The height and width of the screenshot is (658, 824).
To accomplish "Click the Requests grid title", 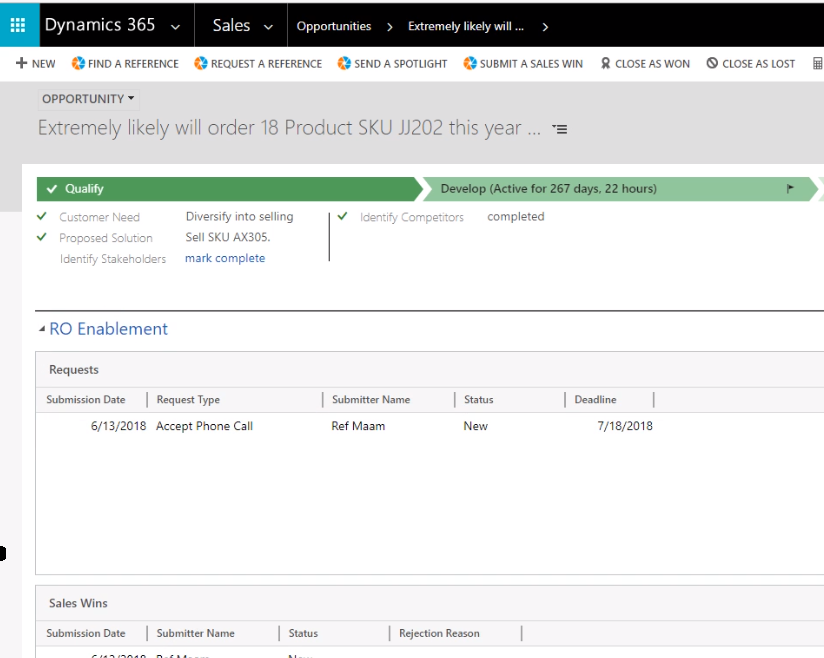I will [x=74, y=369].
